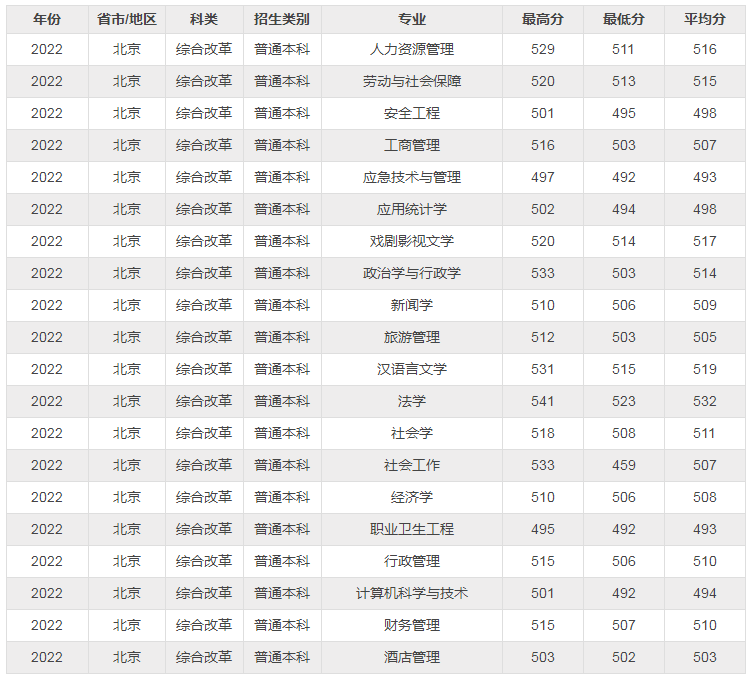Select the average score 519 for 汉语言文学

click(x=704, y=369)
